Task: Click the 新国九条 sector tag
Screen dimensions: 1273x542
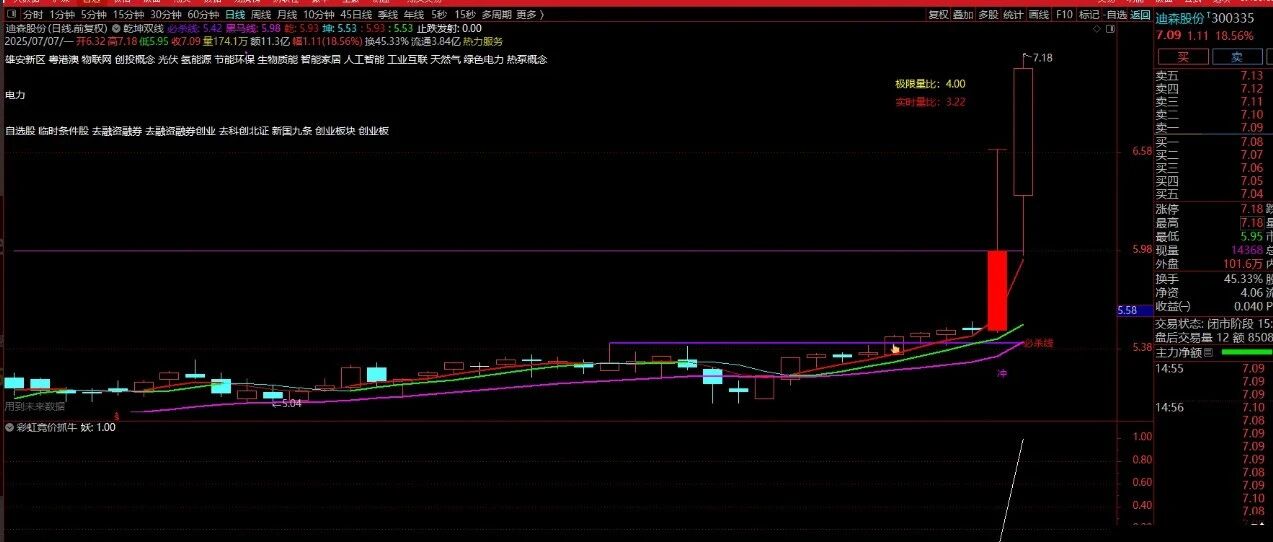Action: (291, 131)
